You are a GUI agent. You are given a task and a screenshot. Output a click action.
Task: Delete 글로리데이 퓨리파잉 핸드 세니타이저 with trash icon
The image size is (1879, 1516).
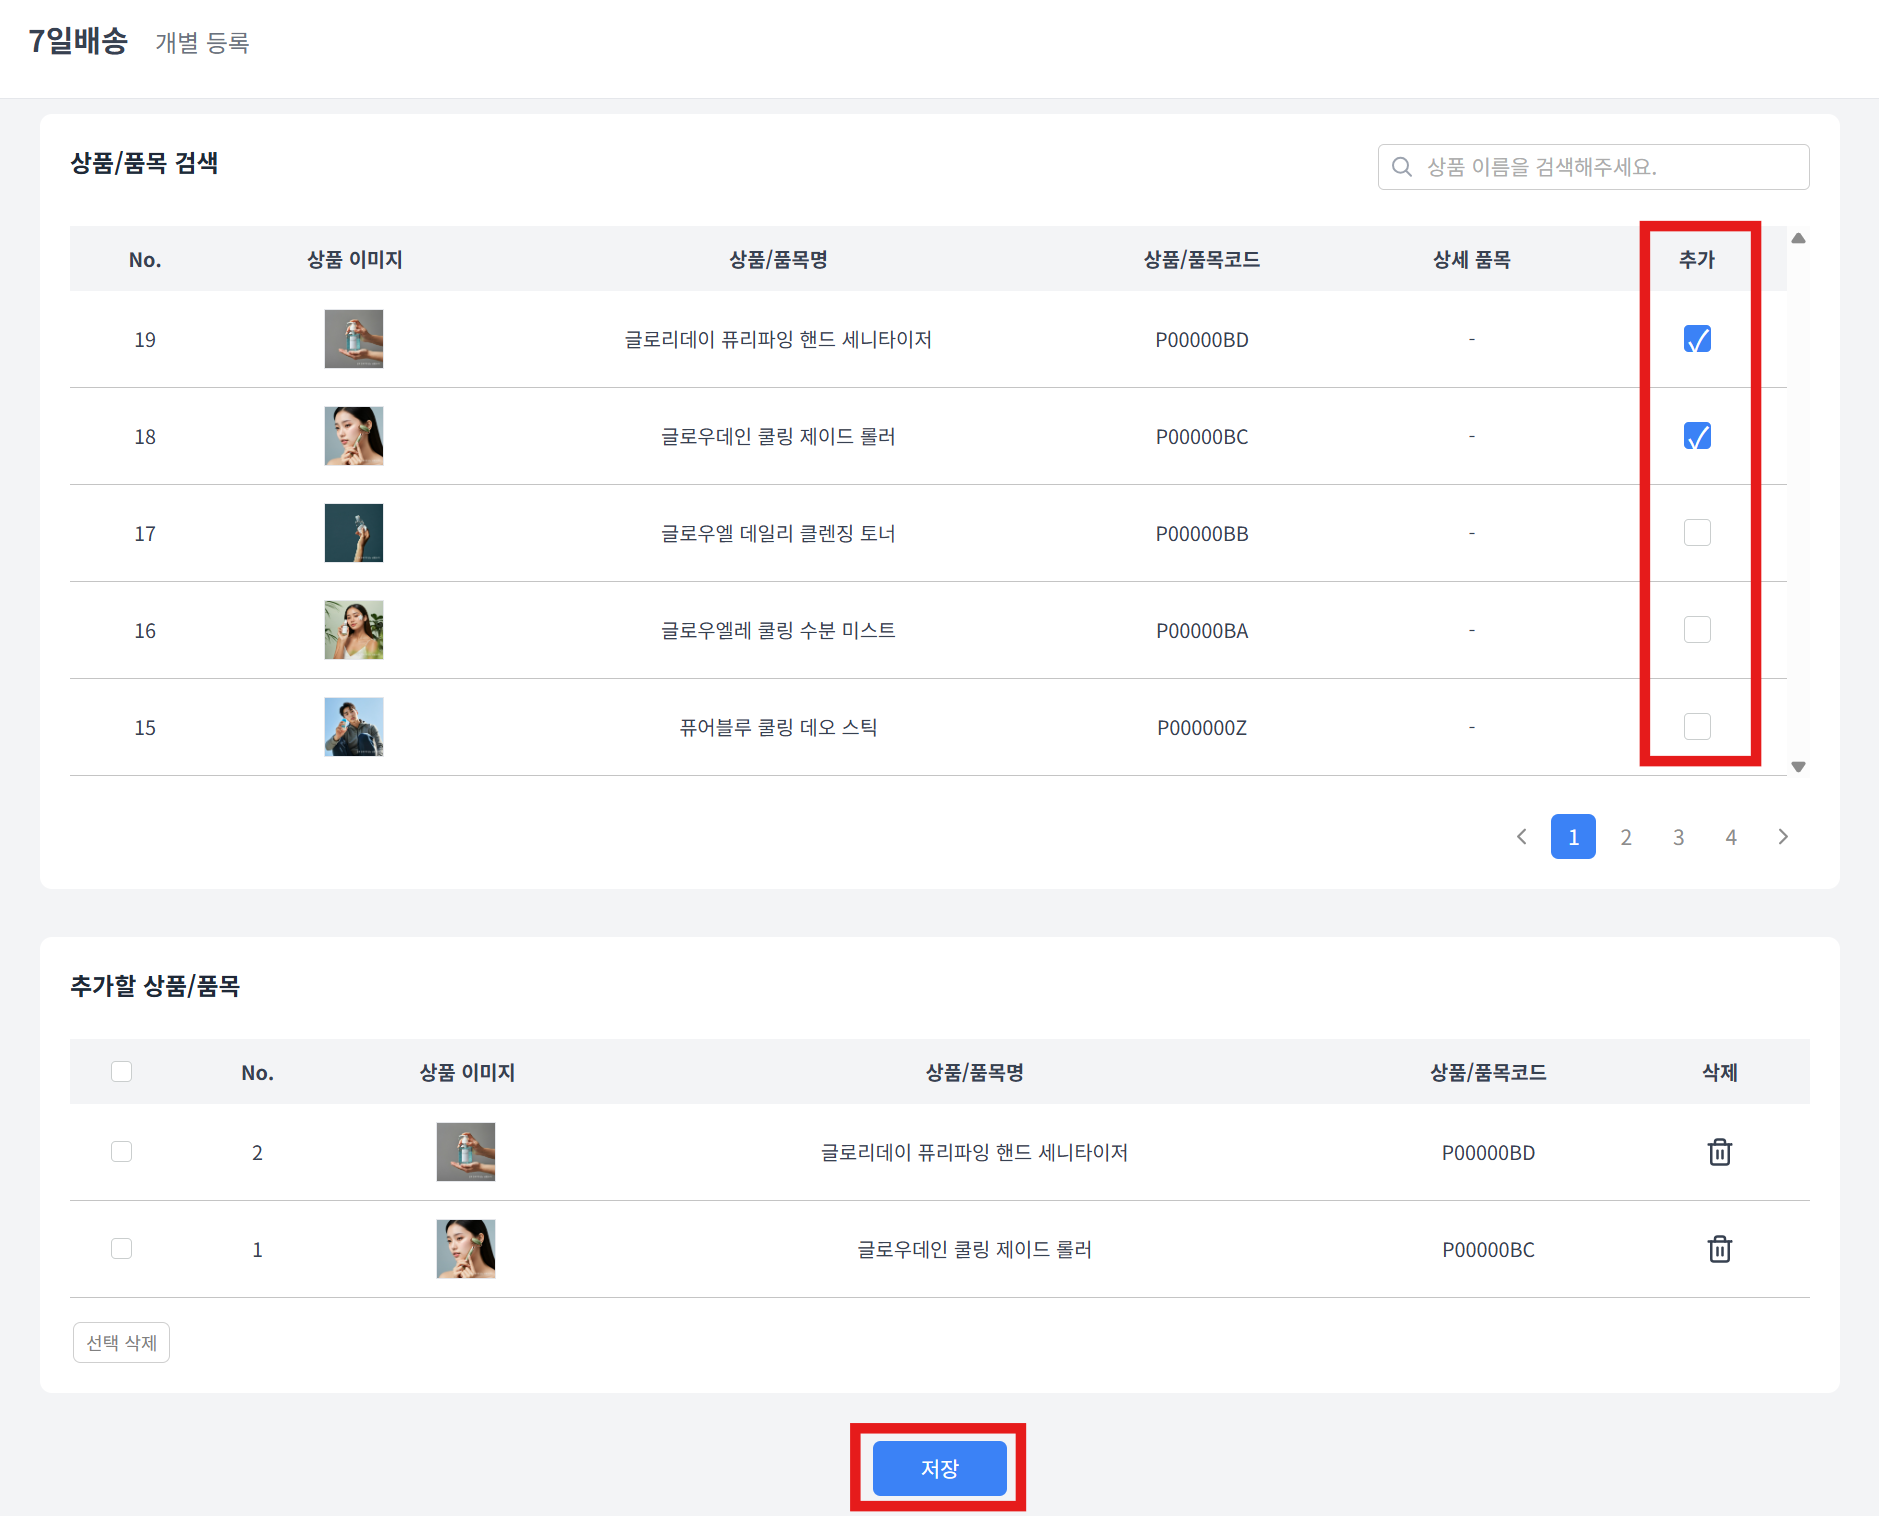tap(1719, 1152)
